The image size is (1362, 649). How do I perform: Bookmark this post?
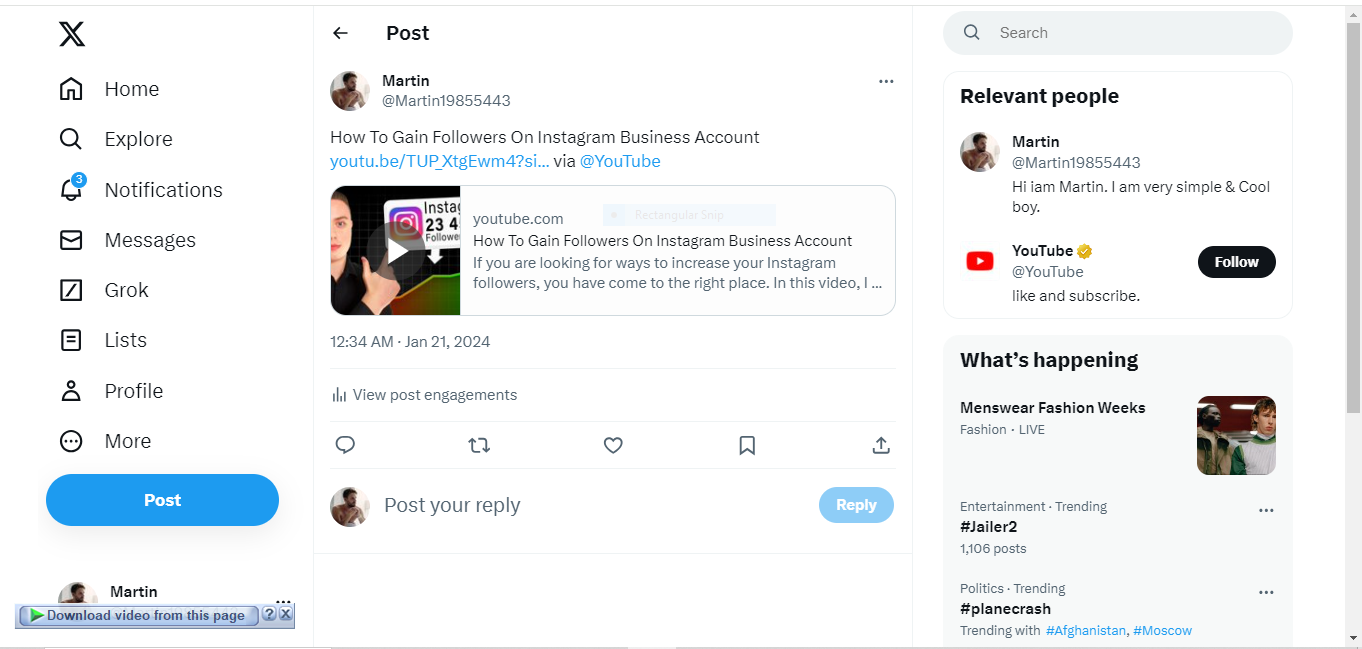(747, 445)
